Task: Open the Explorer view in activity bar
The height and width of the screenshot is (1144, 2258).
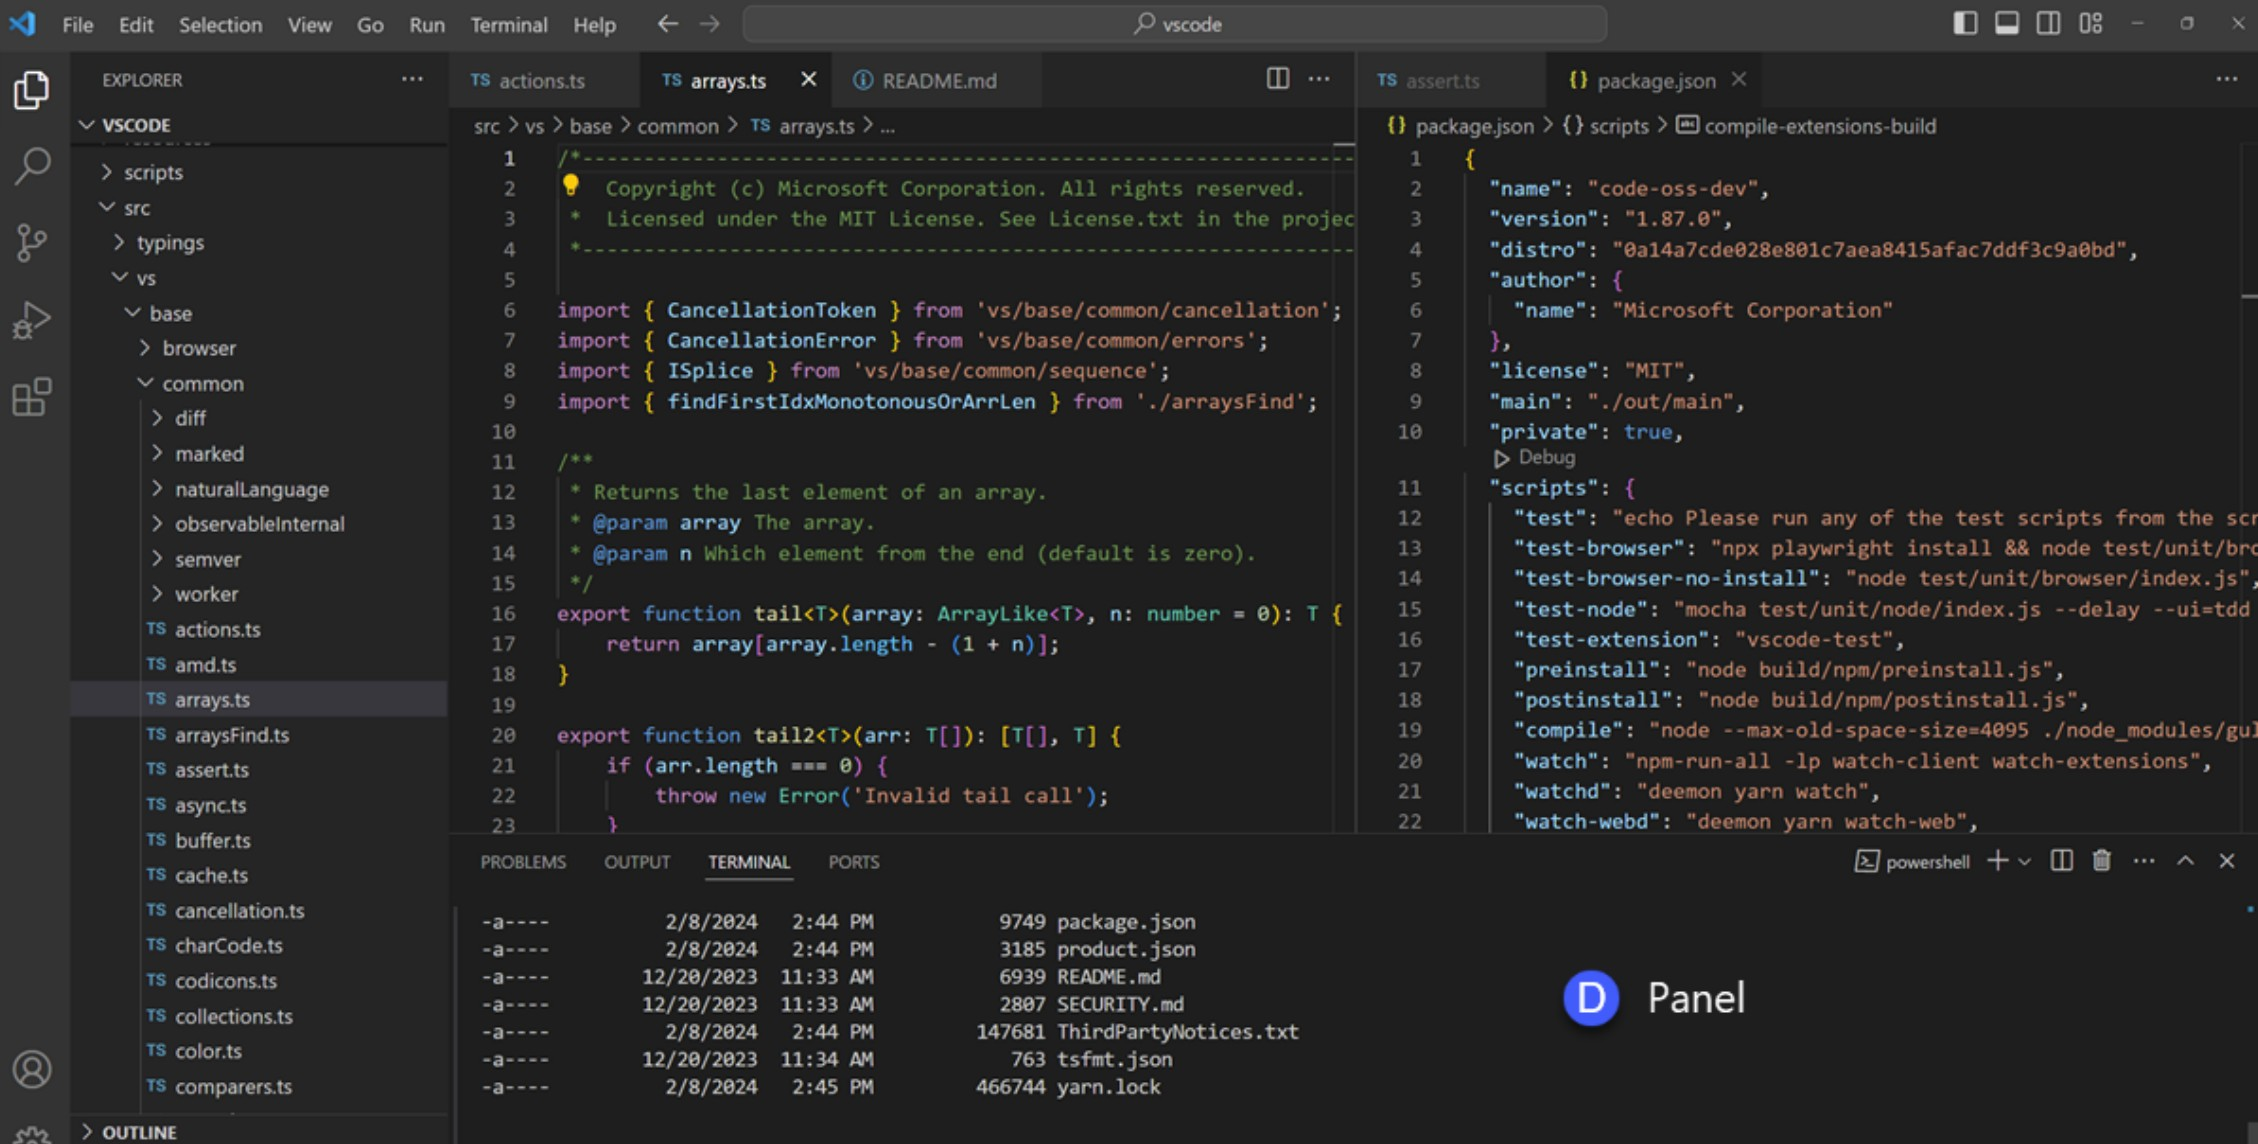Action: coord(32,90)
